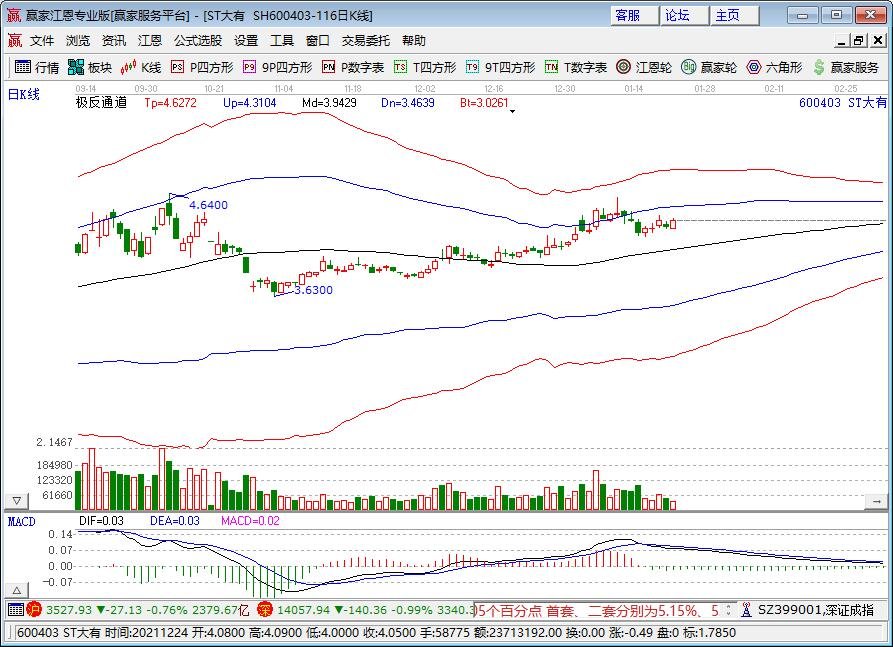Open the 交易委托 menu

tap(366, 40)
